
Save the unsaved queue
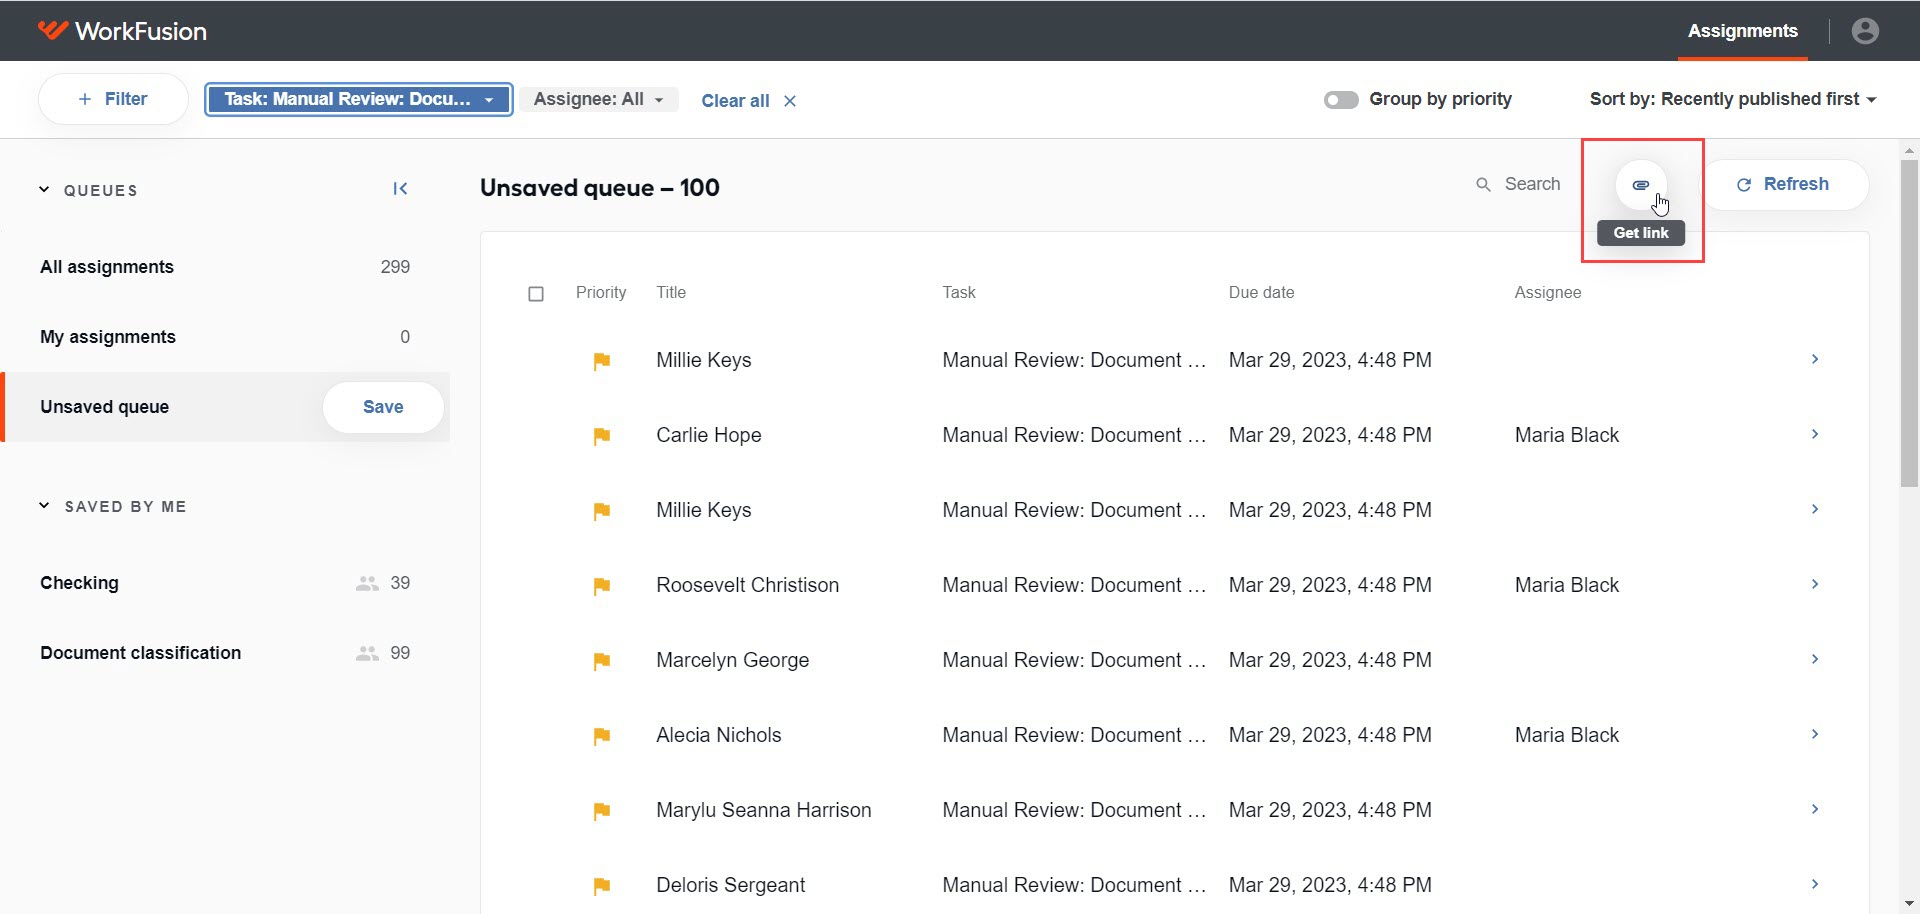point(383,407)
